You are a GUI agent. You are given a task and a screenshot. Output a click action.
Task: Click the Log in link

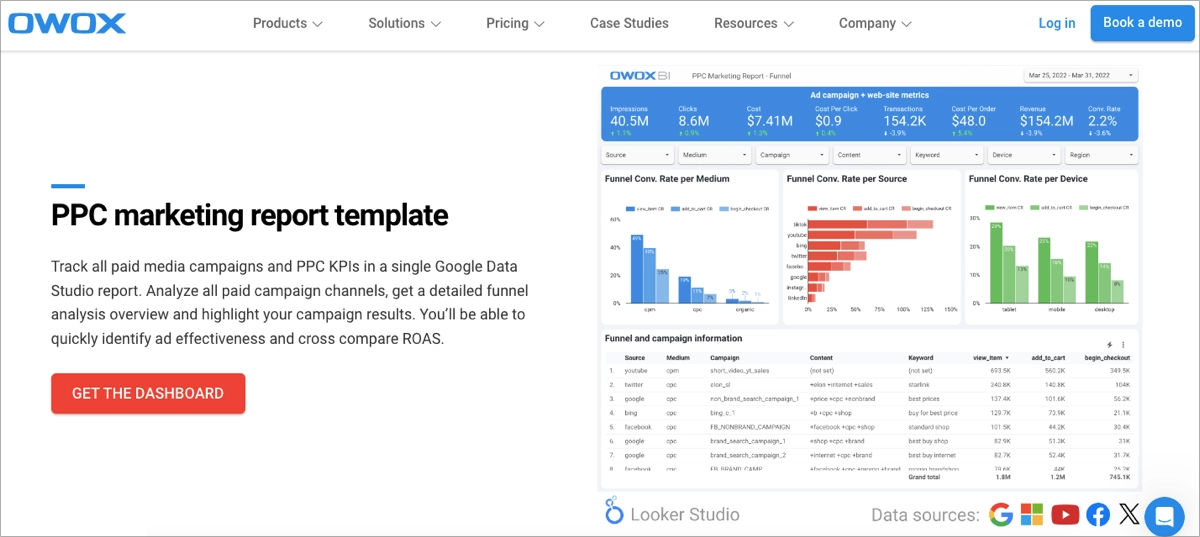click(1057, 23)
